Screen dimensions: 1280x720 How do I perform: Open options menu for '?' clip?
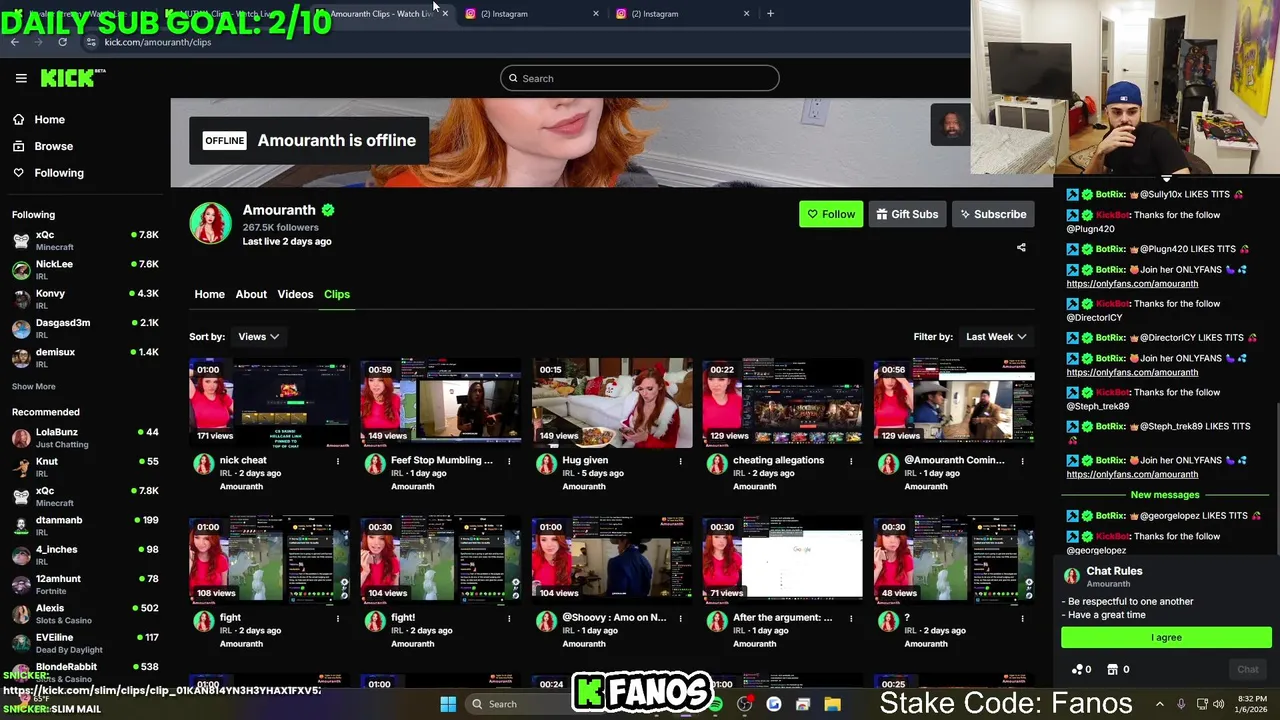1022,618
